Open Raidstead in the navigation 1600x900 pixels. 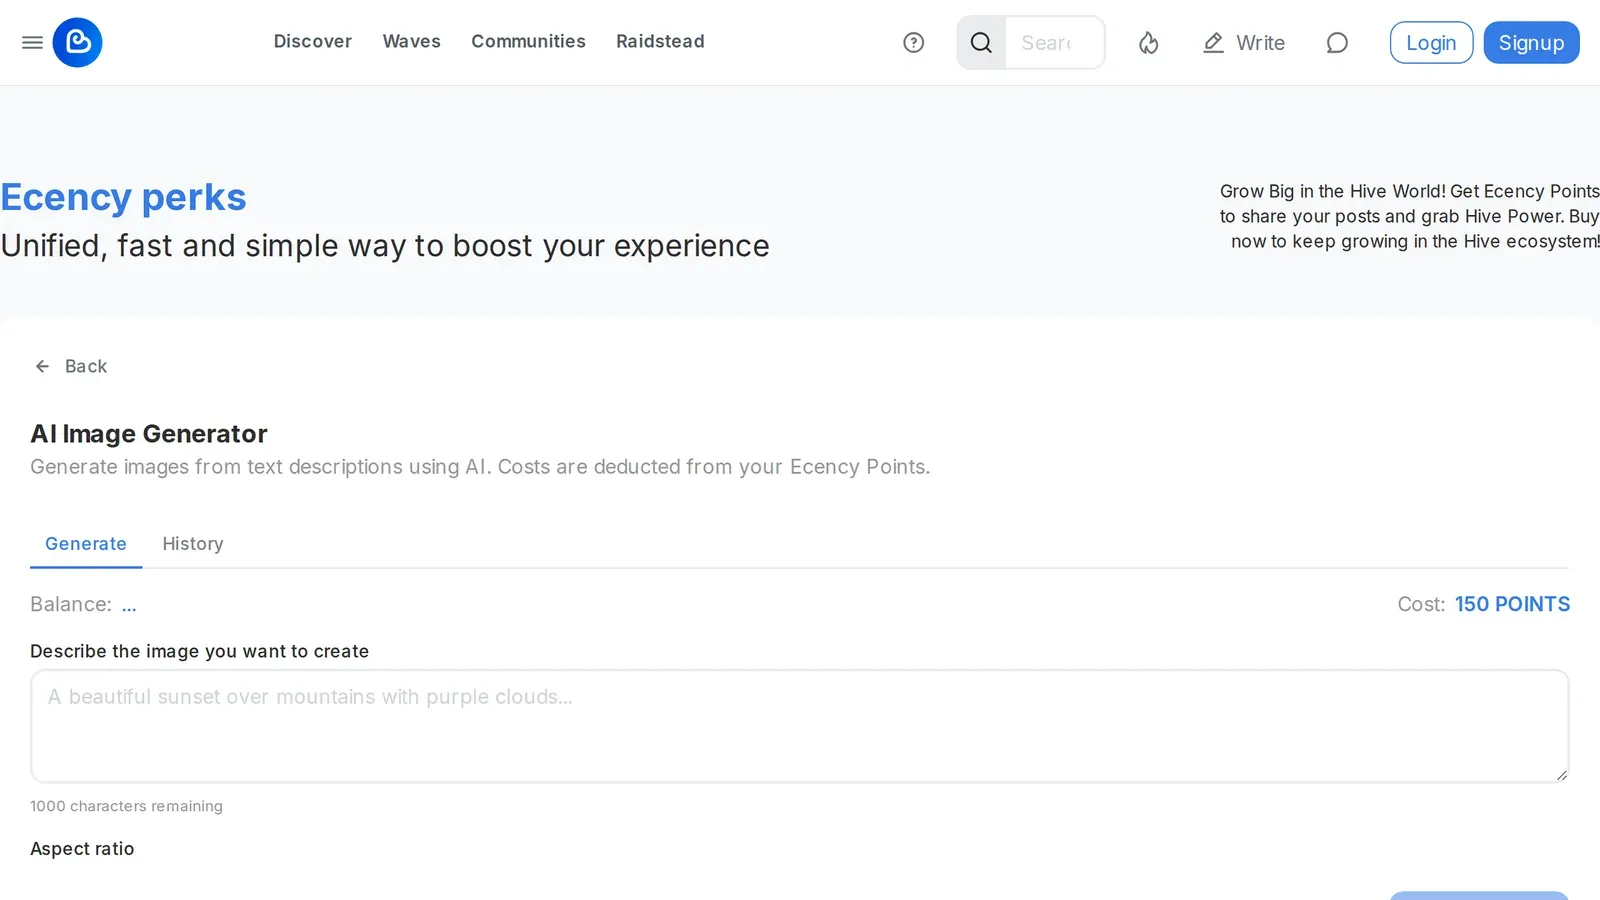(x=660, y=41)
